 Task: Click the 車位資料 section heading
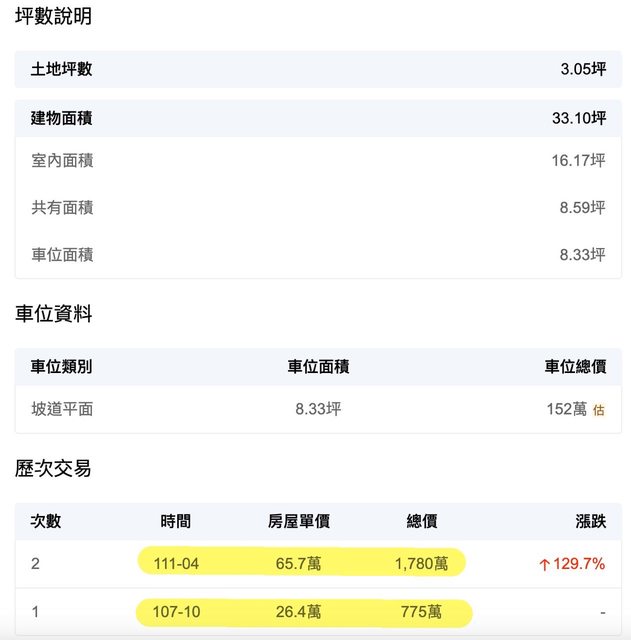click(x=54, y=314)
